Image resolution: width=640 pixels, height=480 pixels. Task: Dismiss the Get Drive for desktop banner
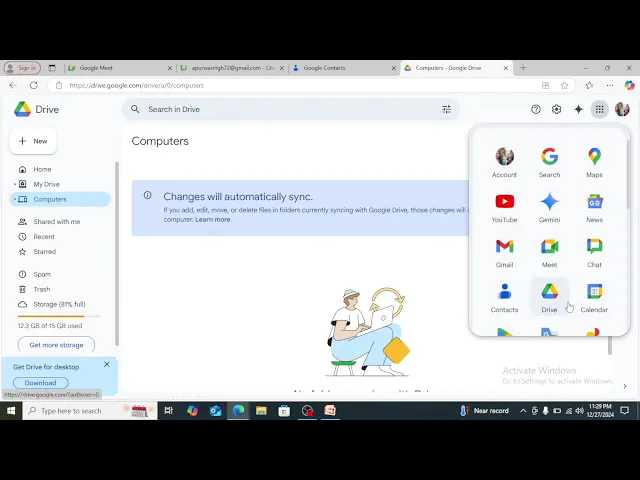(107, 364)
